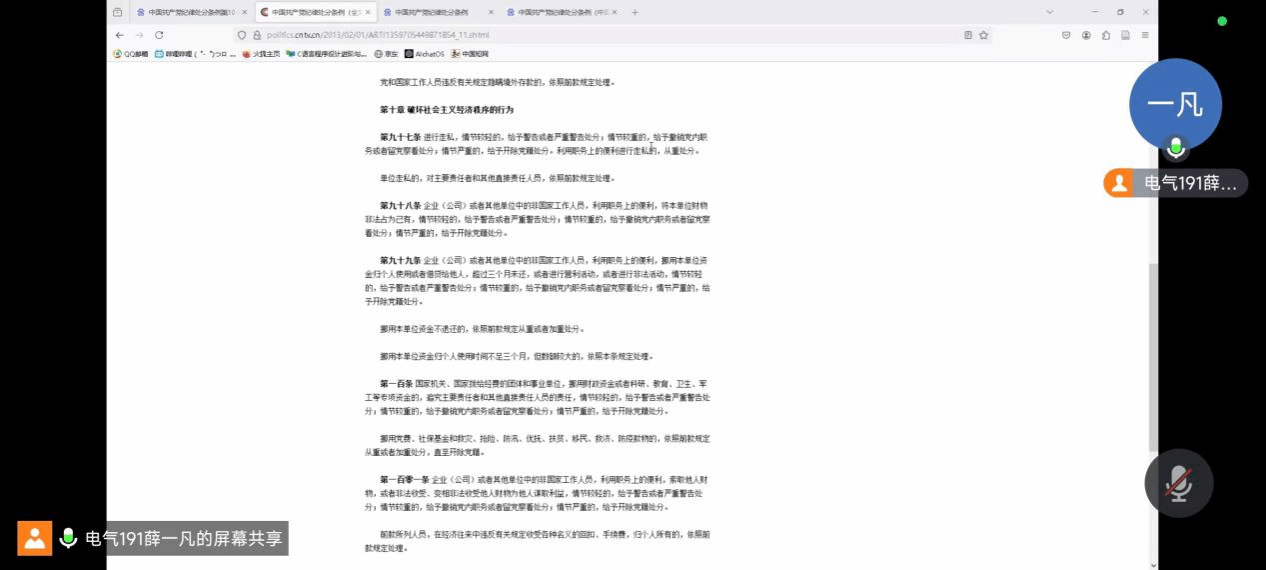Screen dimensions: 1266x570
Task: Click the 第十章 chapter heading
Action: (x=446, y=109)
